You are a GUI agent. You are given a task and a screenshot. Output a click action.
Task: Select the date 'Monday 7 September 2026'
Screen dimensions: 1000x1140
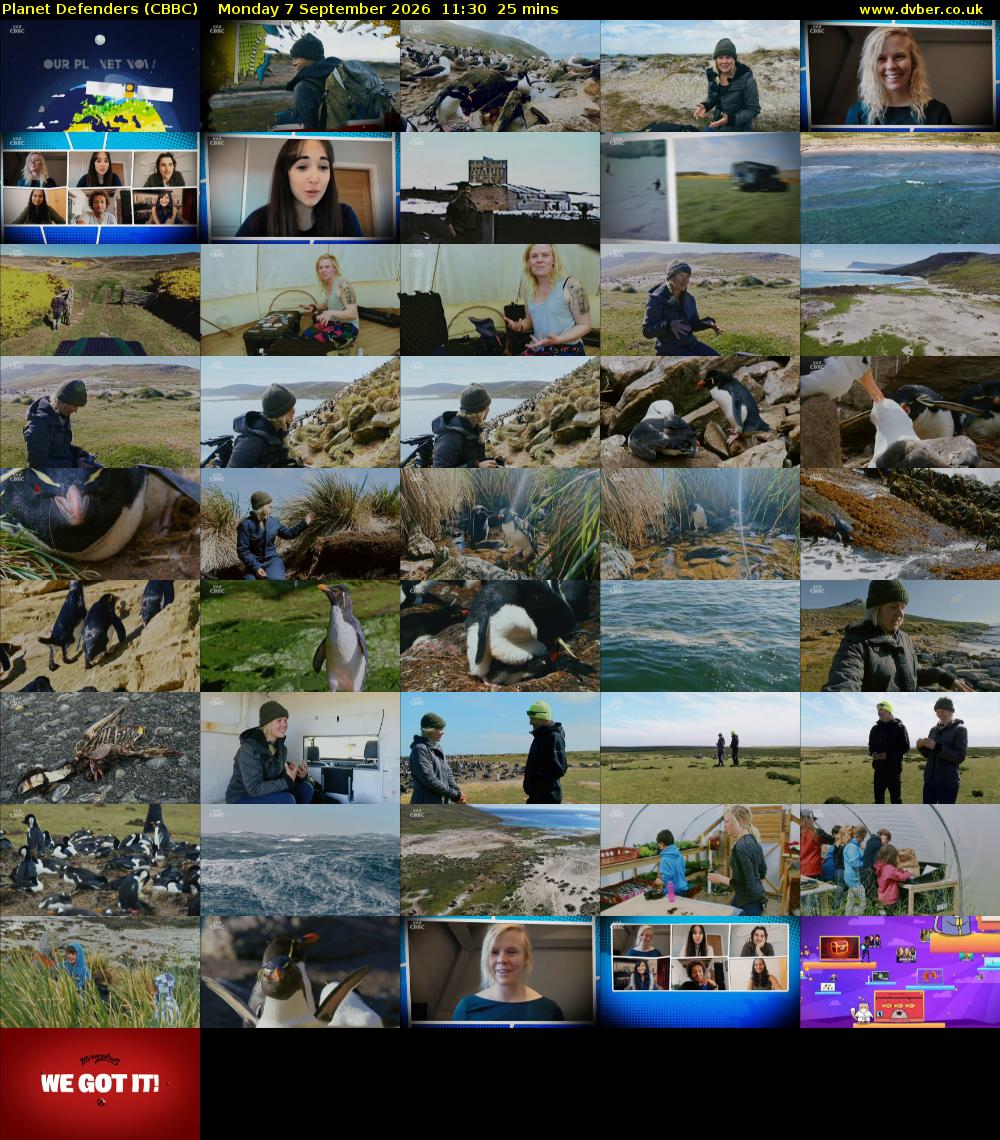[x=324, y=9]
